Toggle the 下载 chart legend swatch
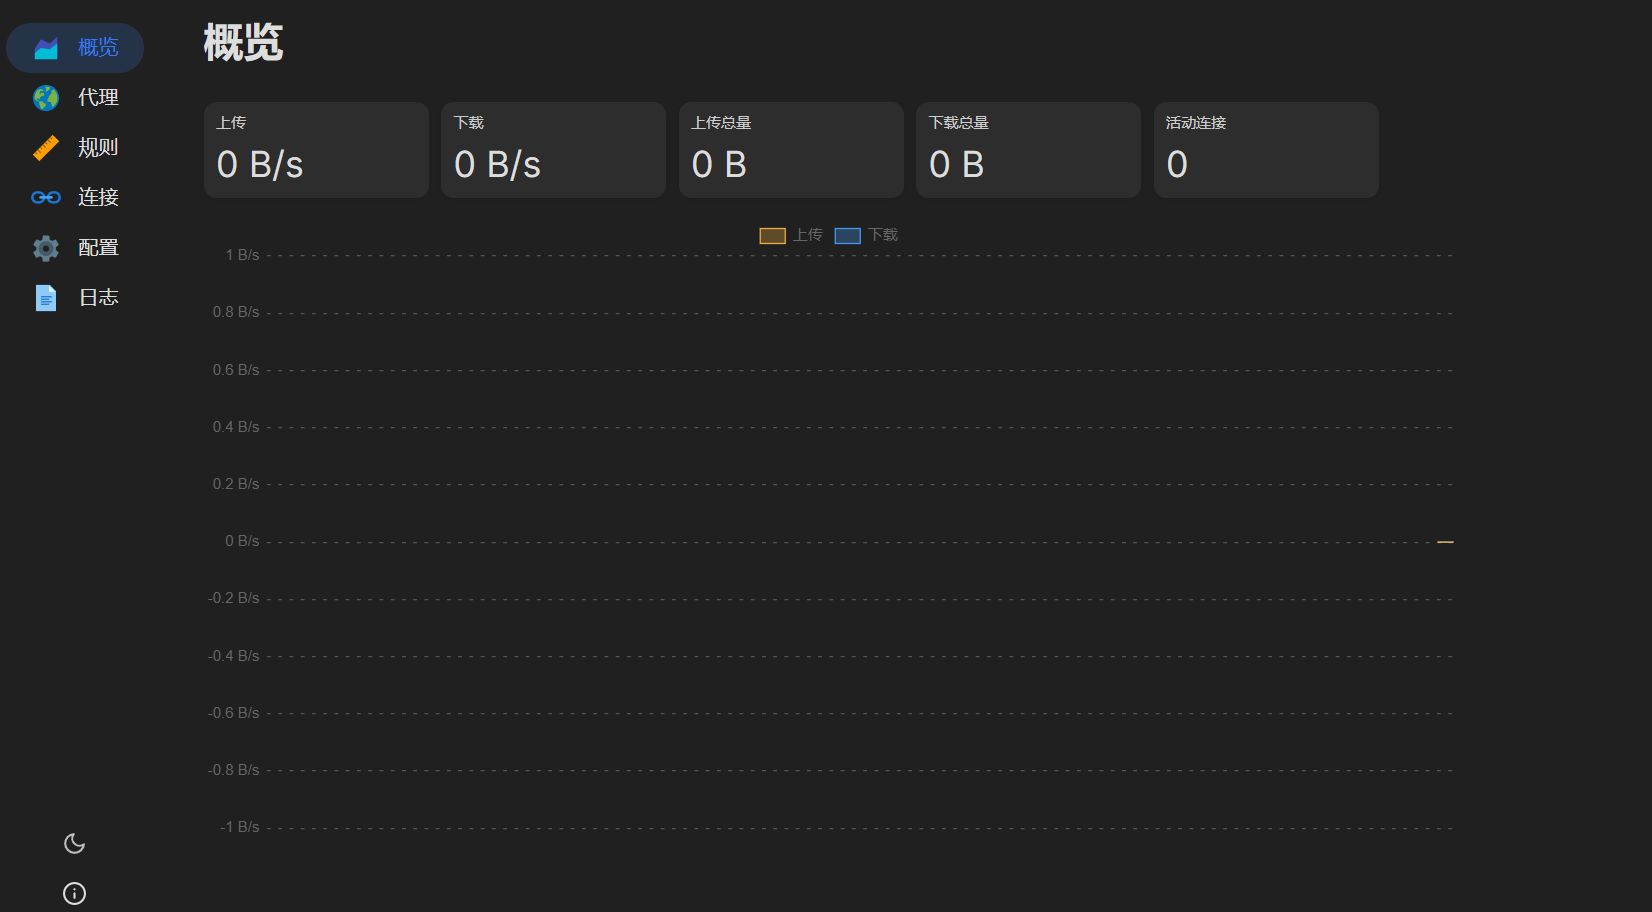The image size is (1652, 912). [x=847, y=236]
